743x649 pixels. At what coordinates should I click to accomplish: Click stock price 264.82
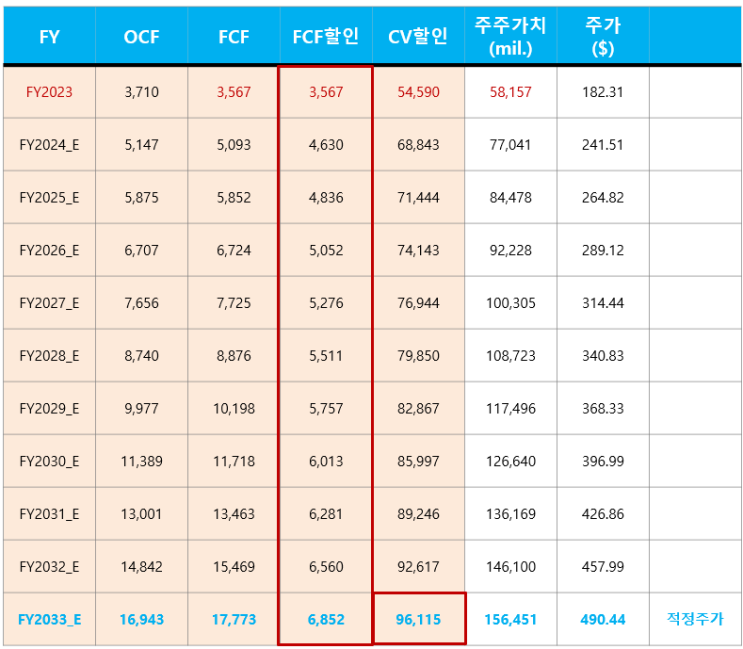click(x=603, y=197)
